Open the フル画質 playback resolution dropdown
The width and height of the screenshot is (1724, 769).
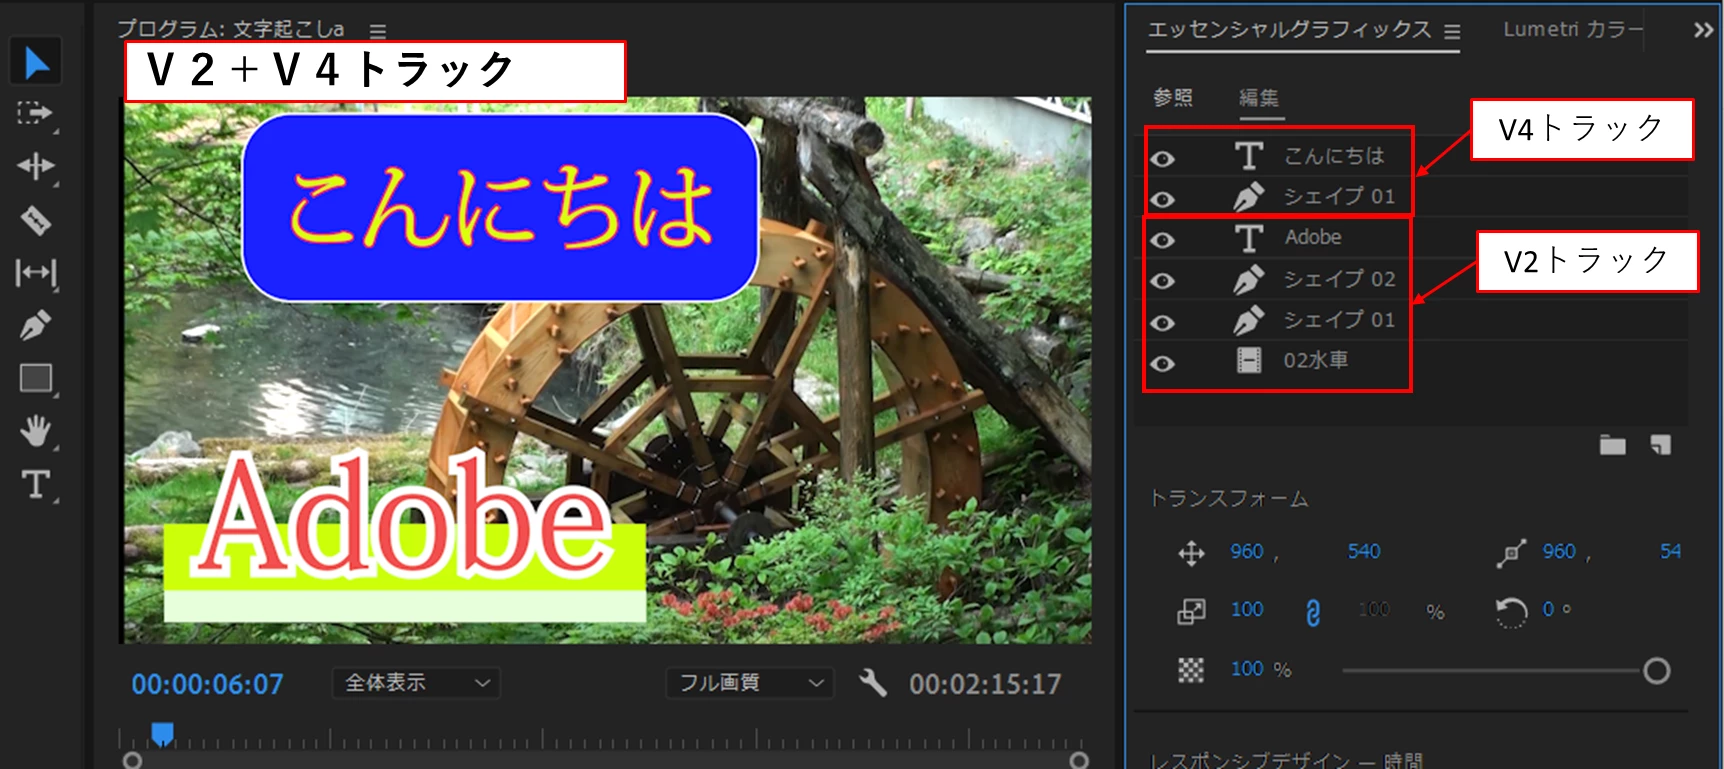pyautogui.click(x=750, y=683)
